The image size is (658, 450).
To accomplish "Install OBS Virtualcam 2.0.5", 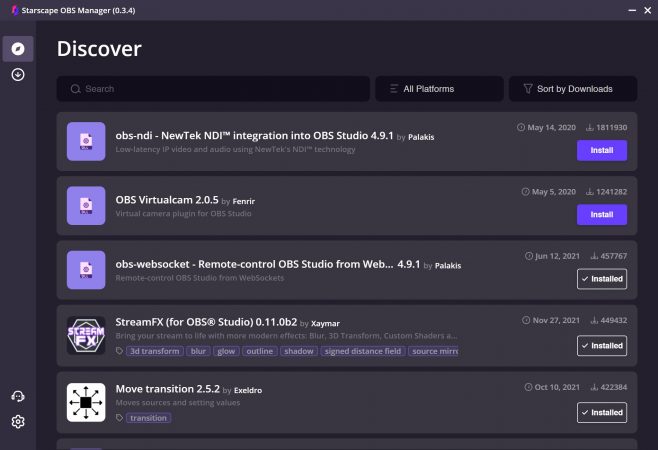I will point(602,214).
